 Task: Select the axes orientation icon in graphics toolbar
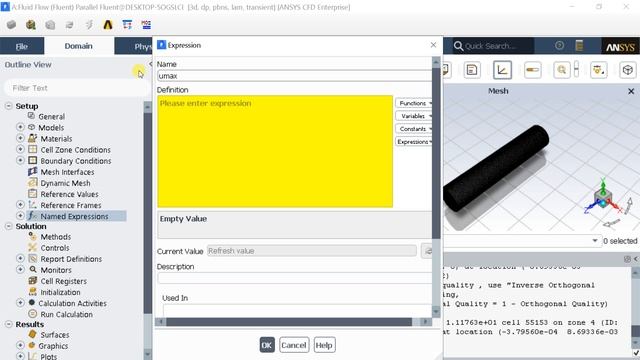click(x=502, y=70)
